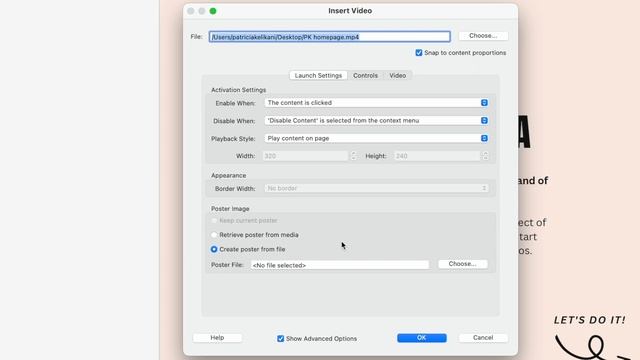Click the Appearance heading text
This screenshot has height=360, width=640.
pyautogui.click(x=229, y=176)
